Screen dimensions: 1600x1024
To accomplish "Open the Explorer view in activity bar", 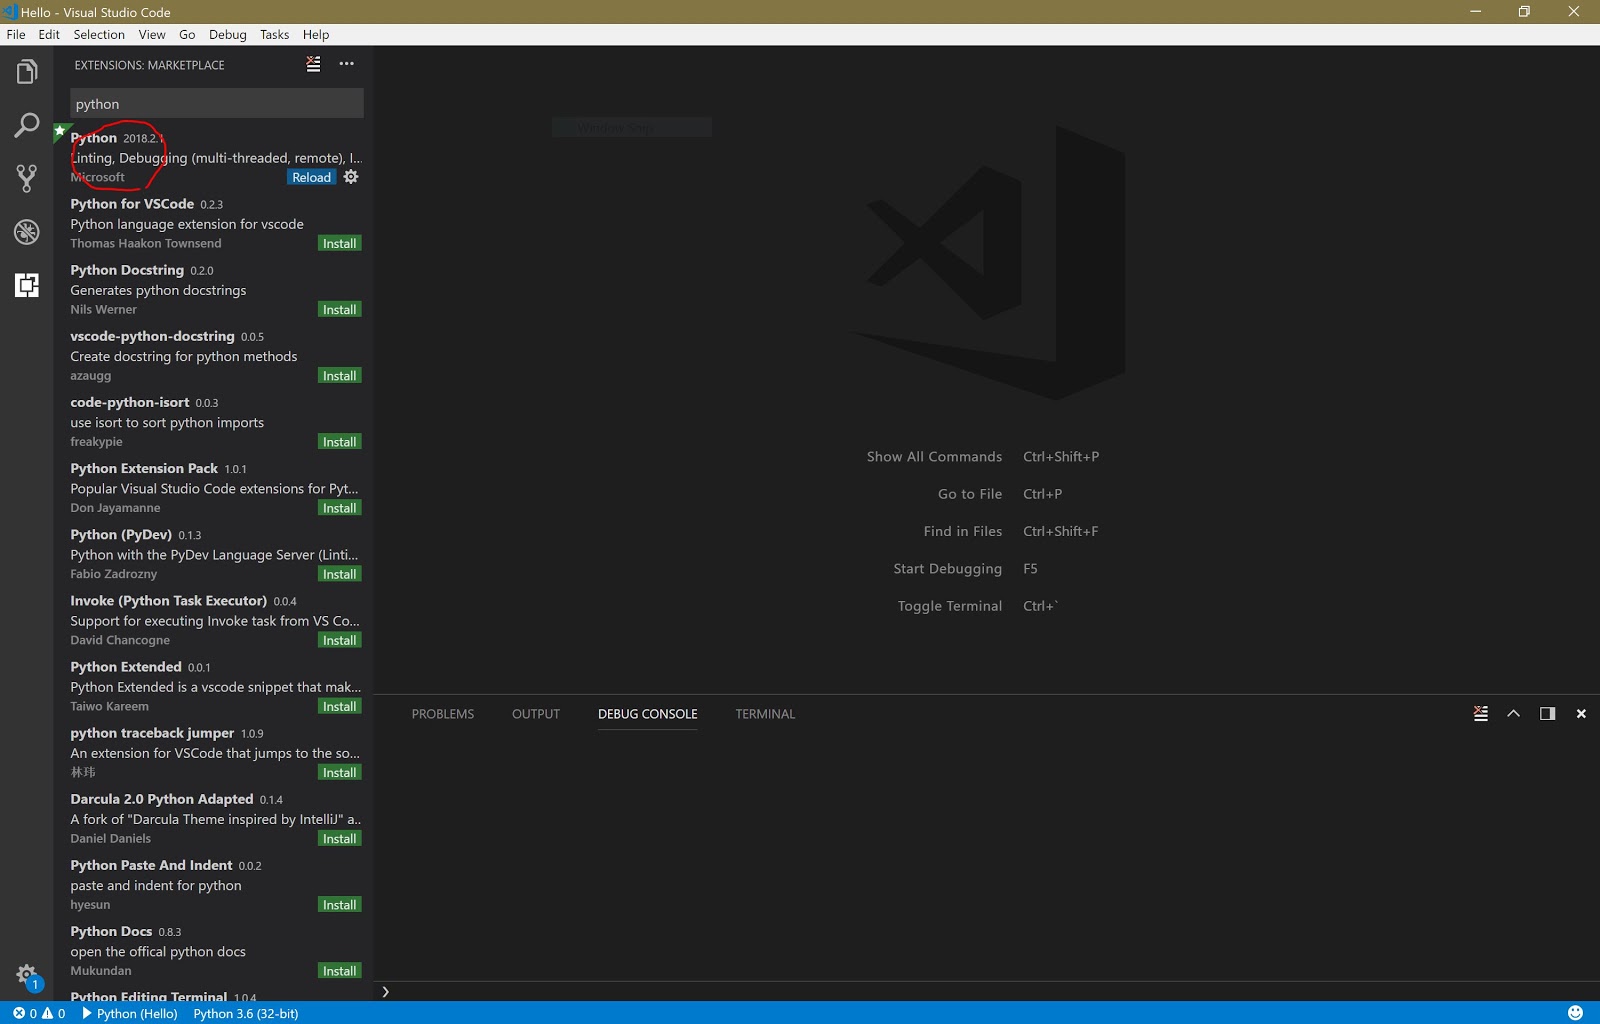I will [27, 72].
